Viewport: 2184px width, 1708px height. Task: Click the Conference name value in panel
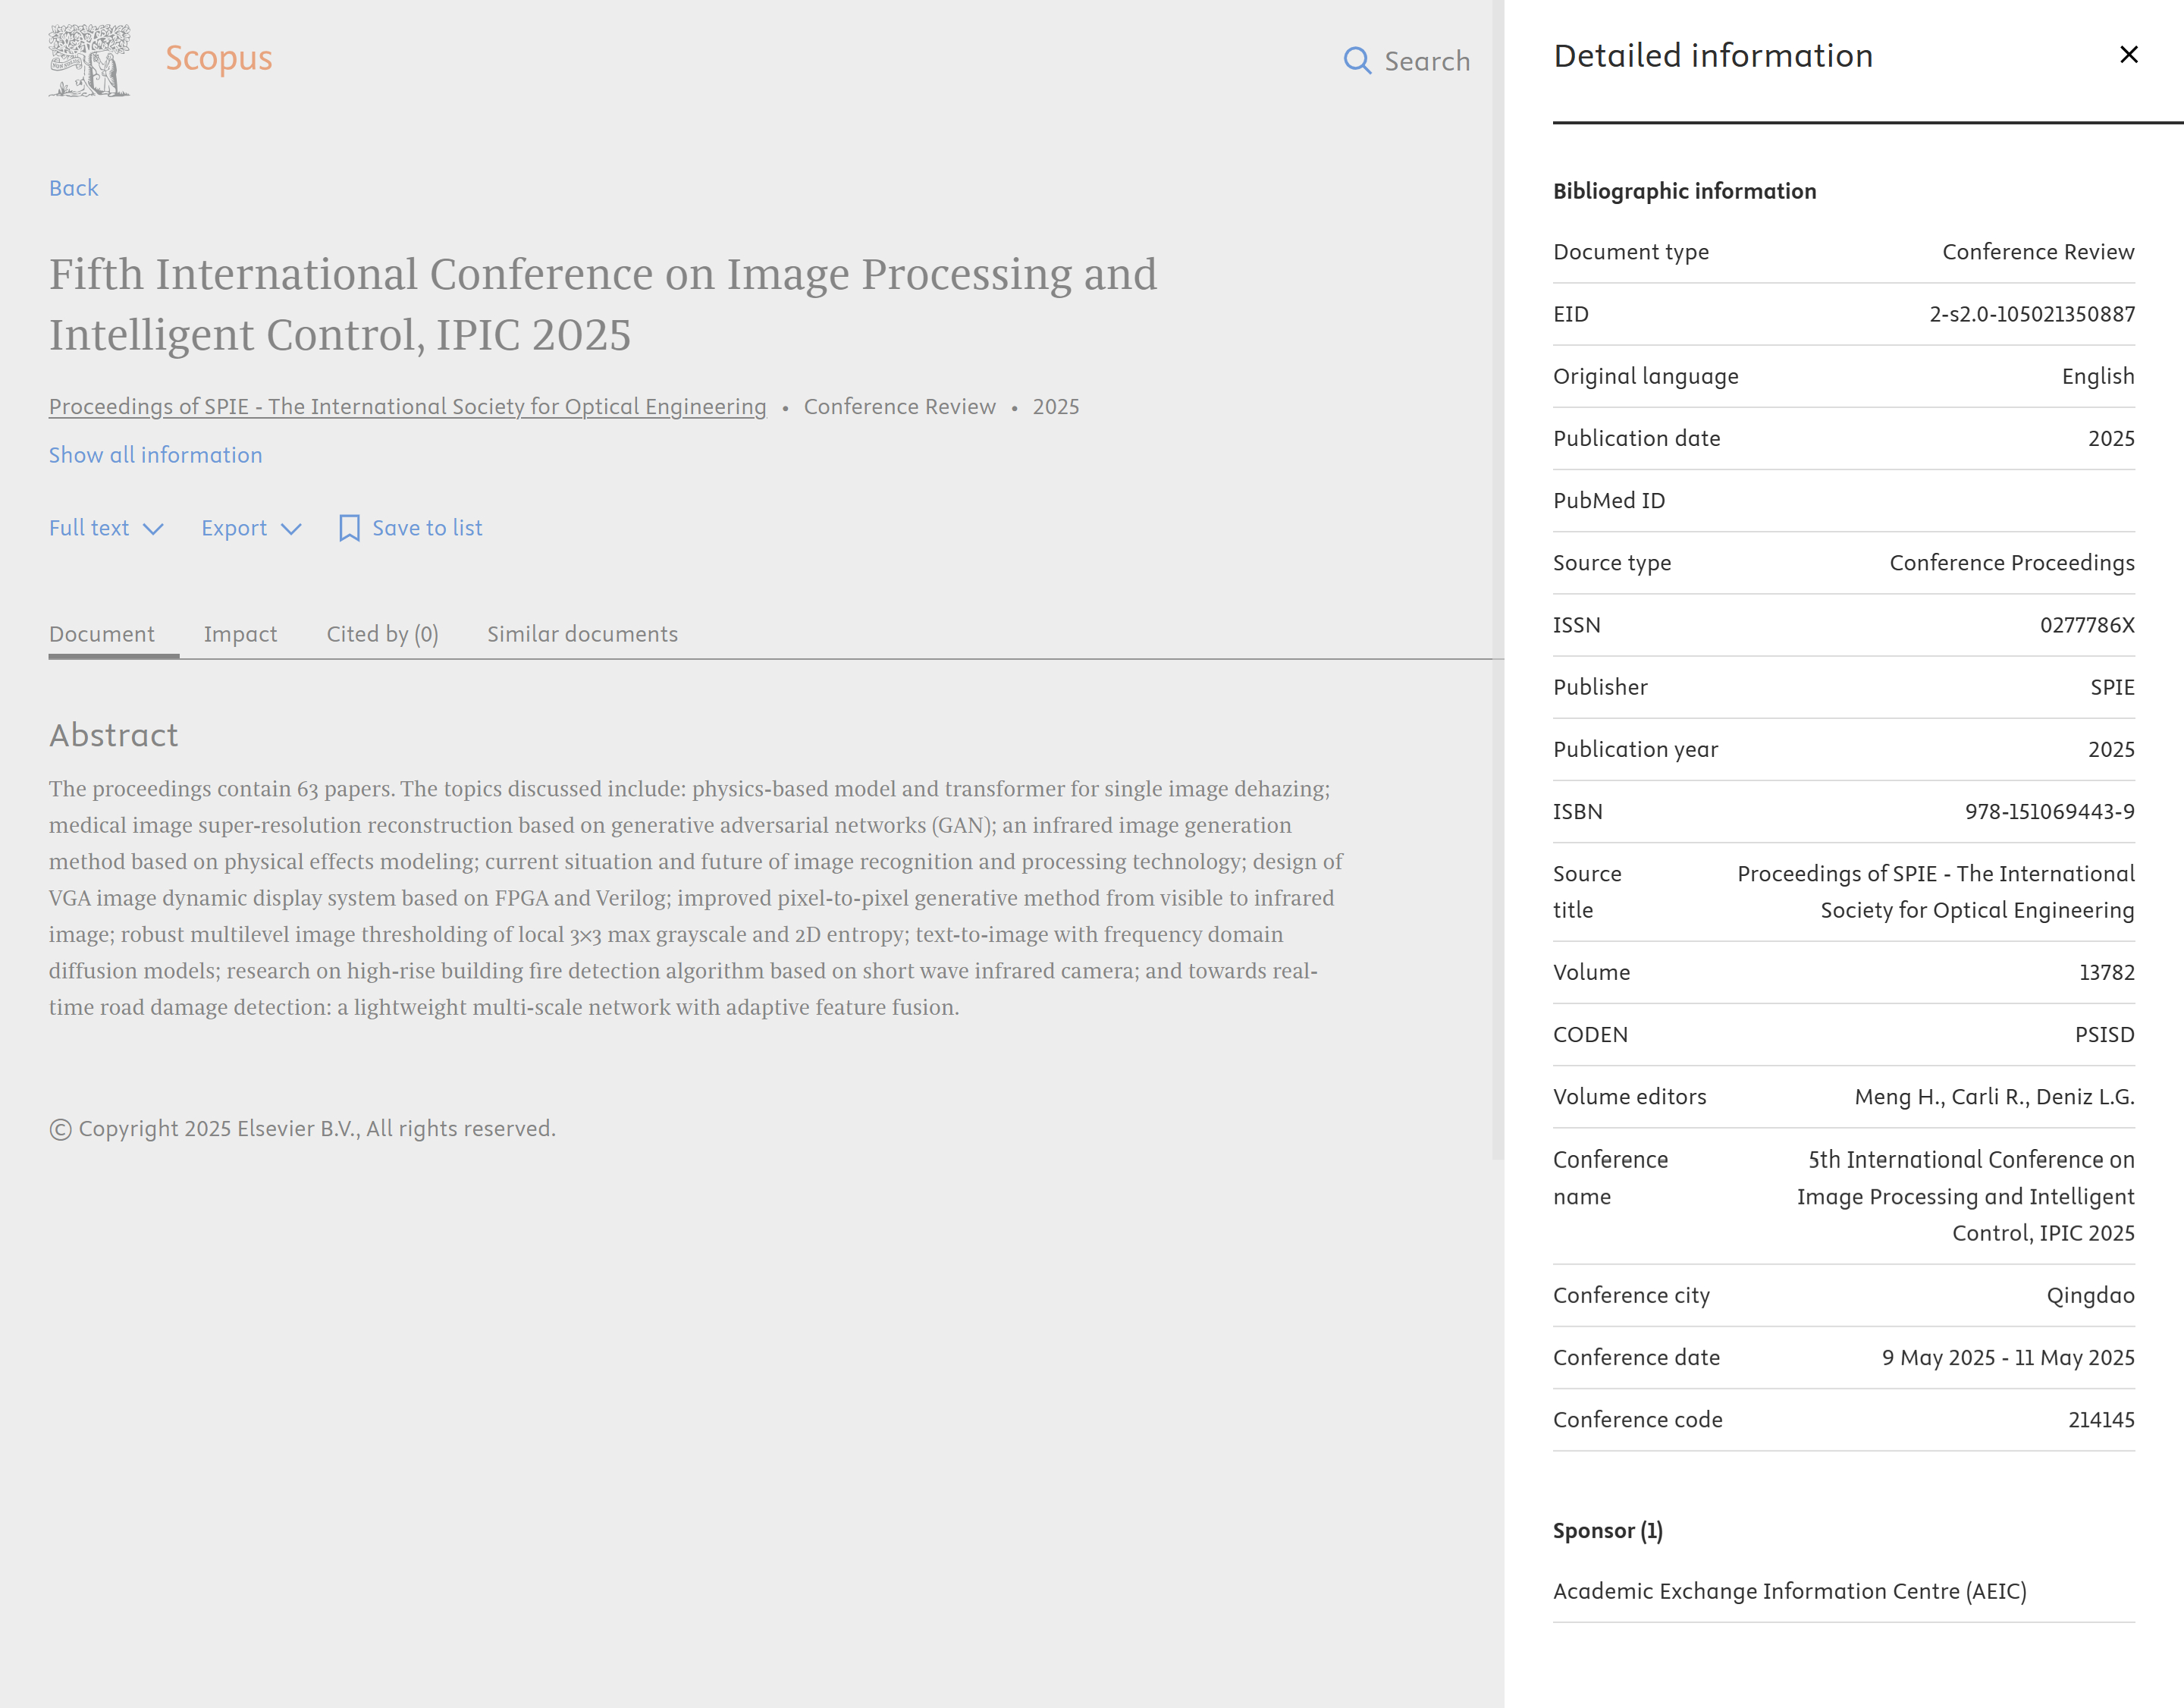1965,1196
